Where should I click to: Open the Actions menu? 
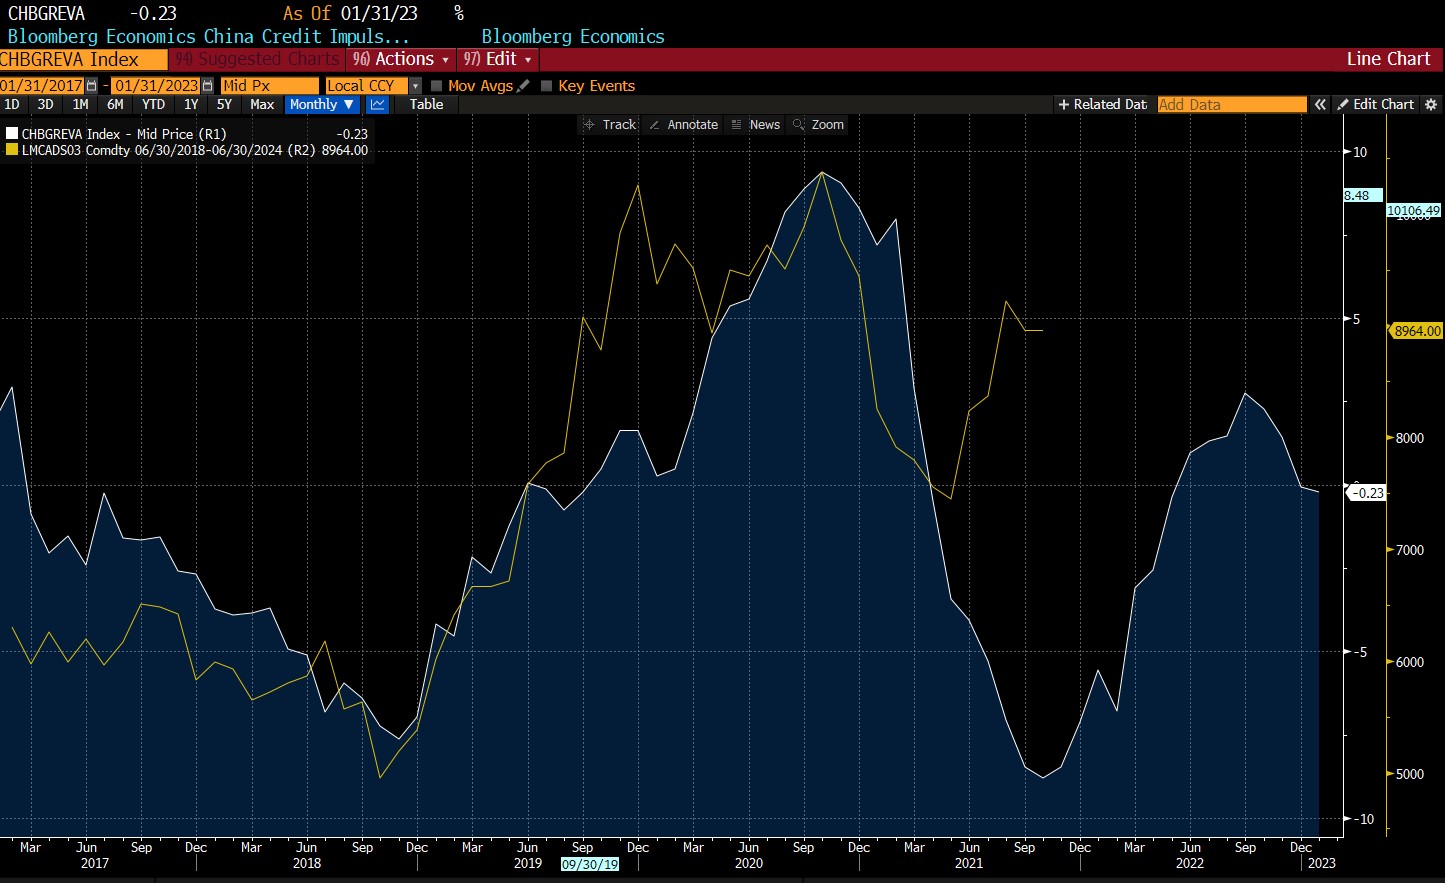401,59
